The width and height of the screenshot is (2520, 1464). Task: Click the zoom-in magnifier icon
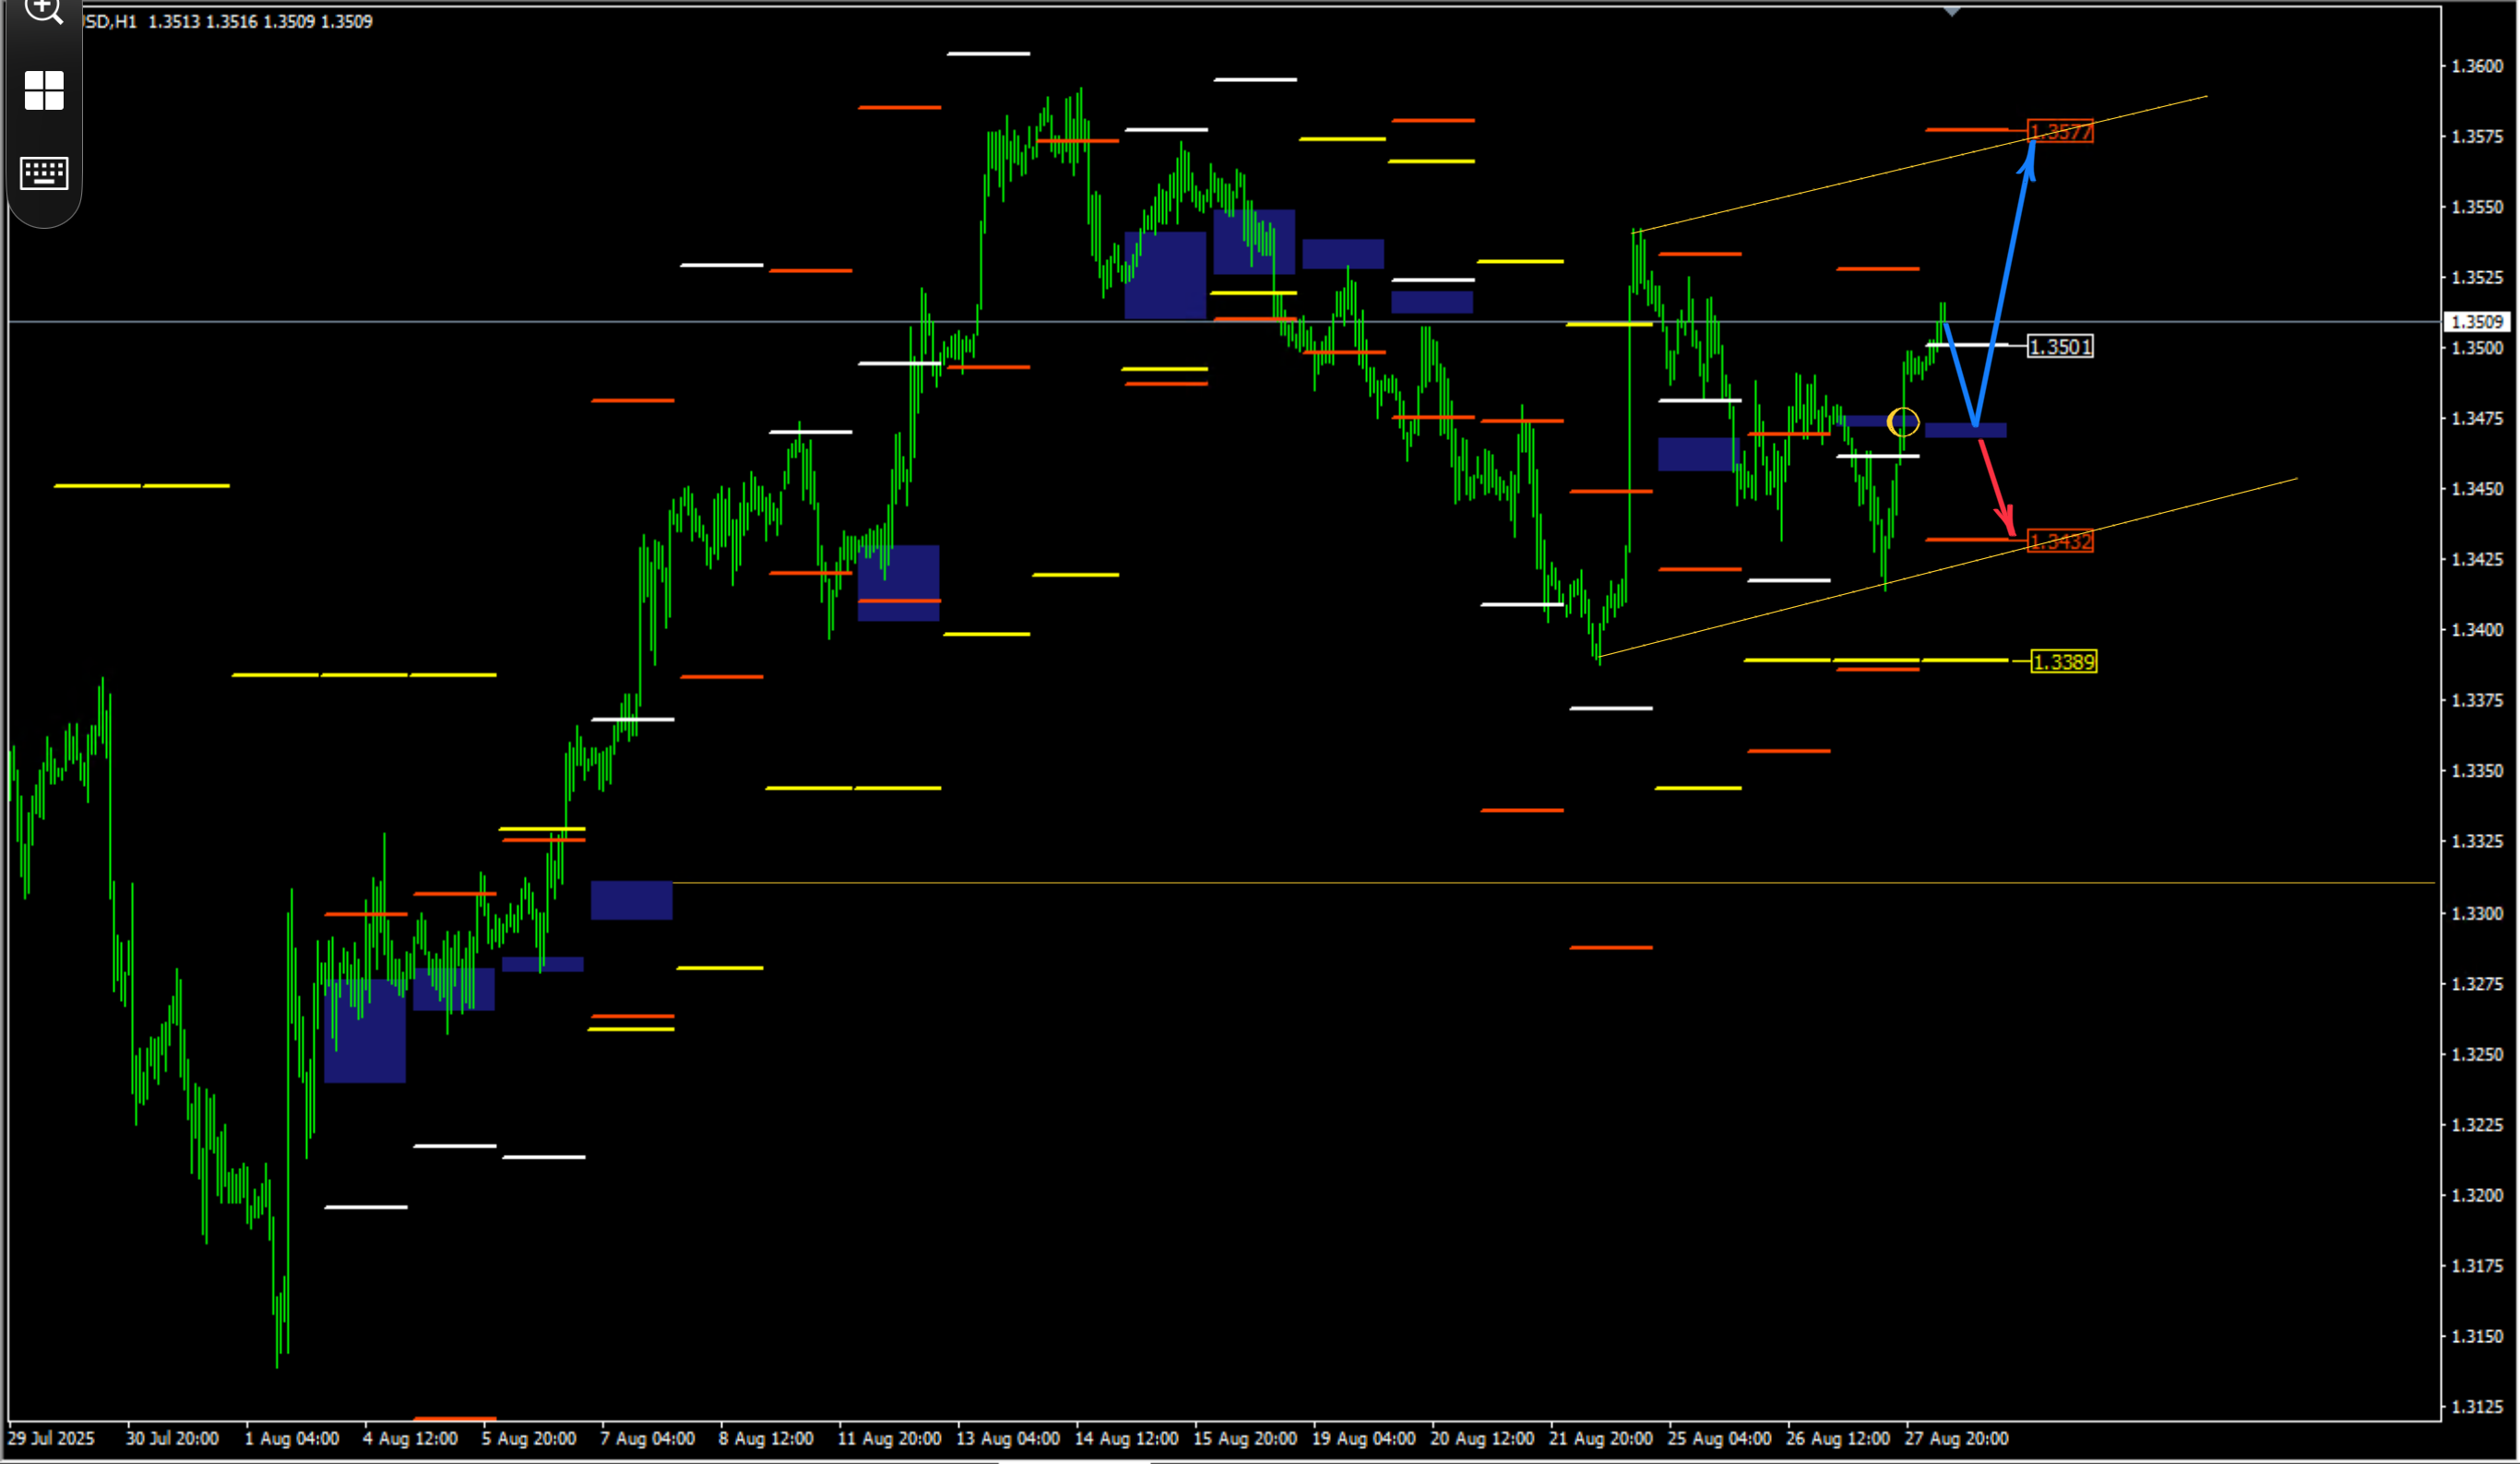pyautogui.click(x=44, y=10)
